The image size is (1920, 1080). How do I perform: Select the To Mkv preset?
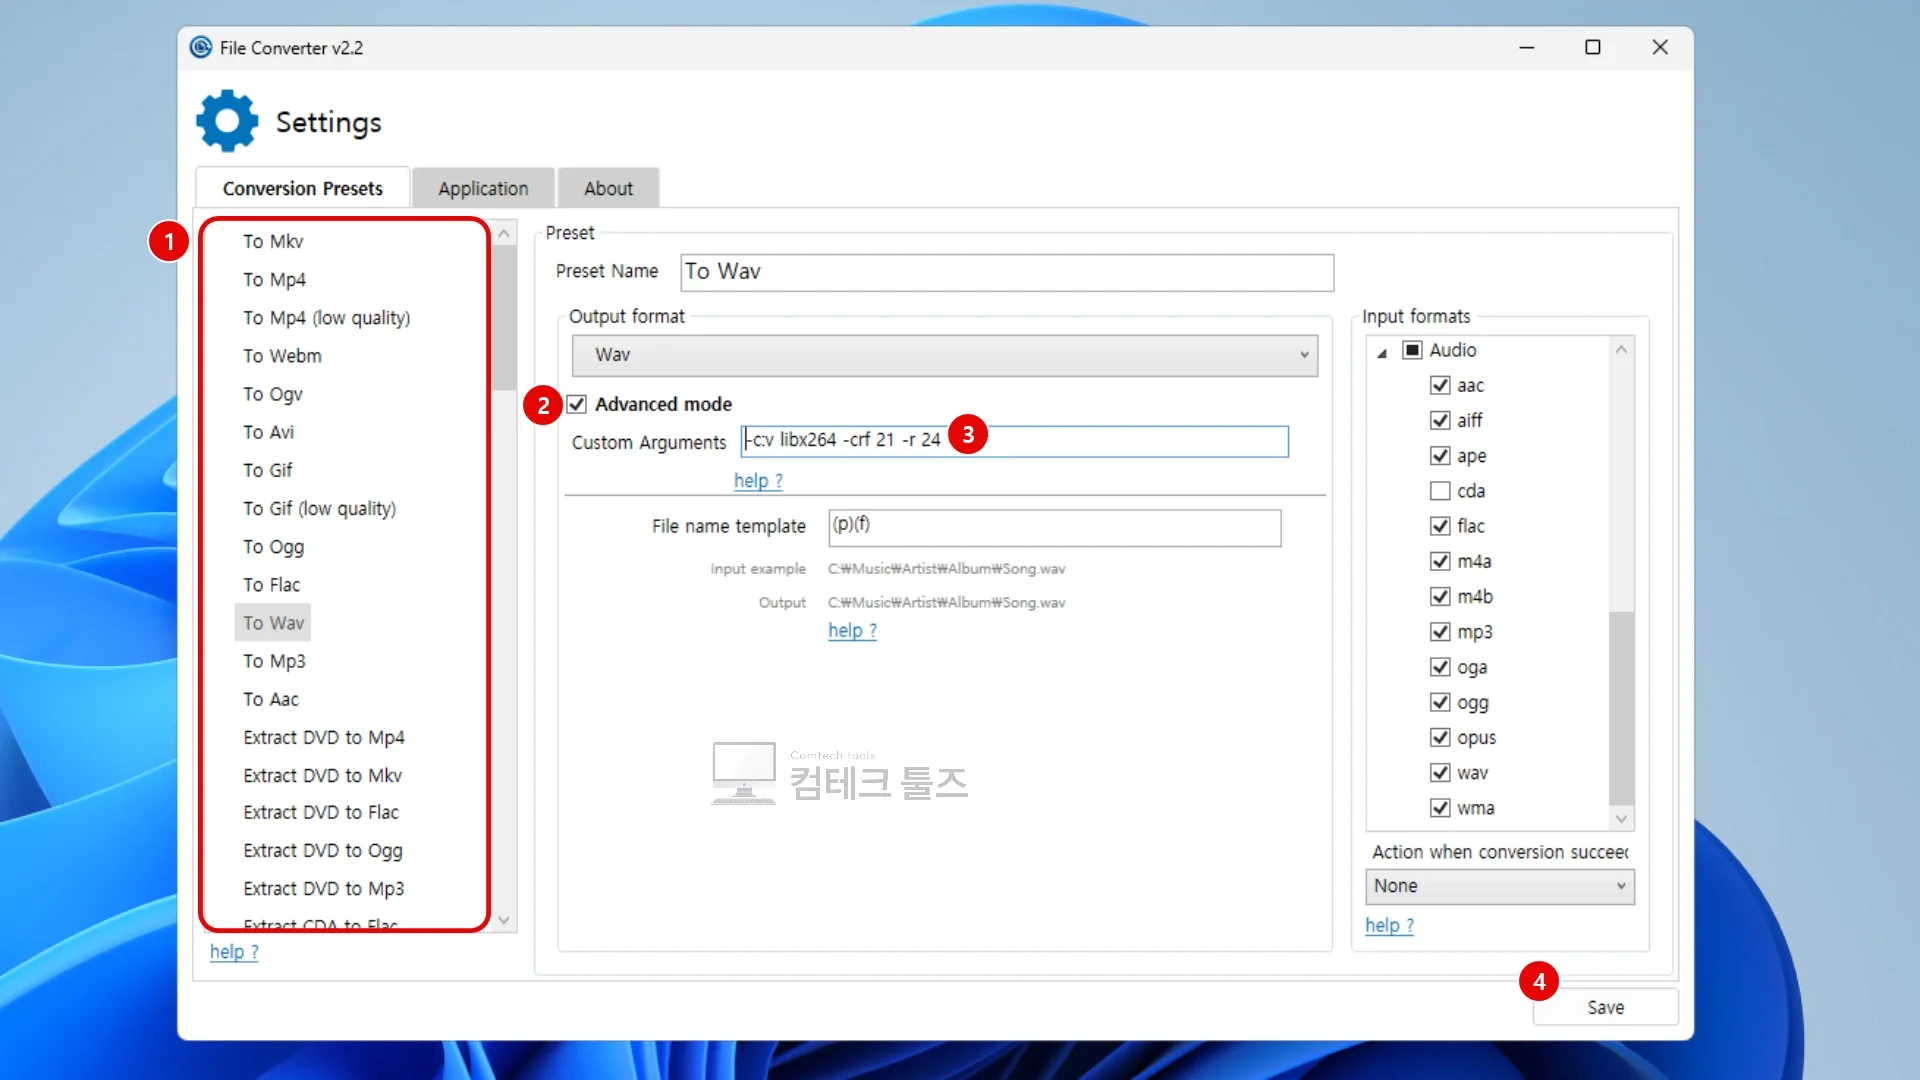pyautogui.click(x=273, y=241)
